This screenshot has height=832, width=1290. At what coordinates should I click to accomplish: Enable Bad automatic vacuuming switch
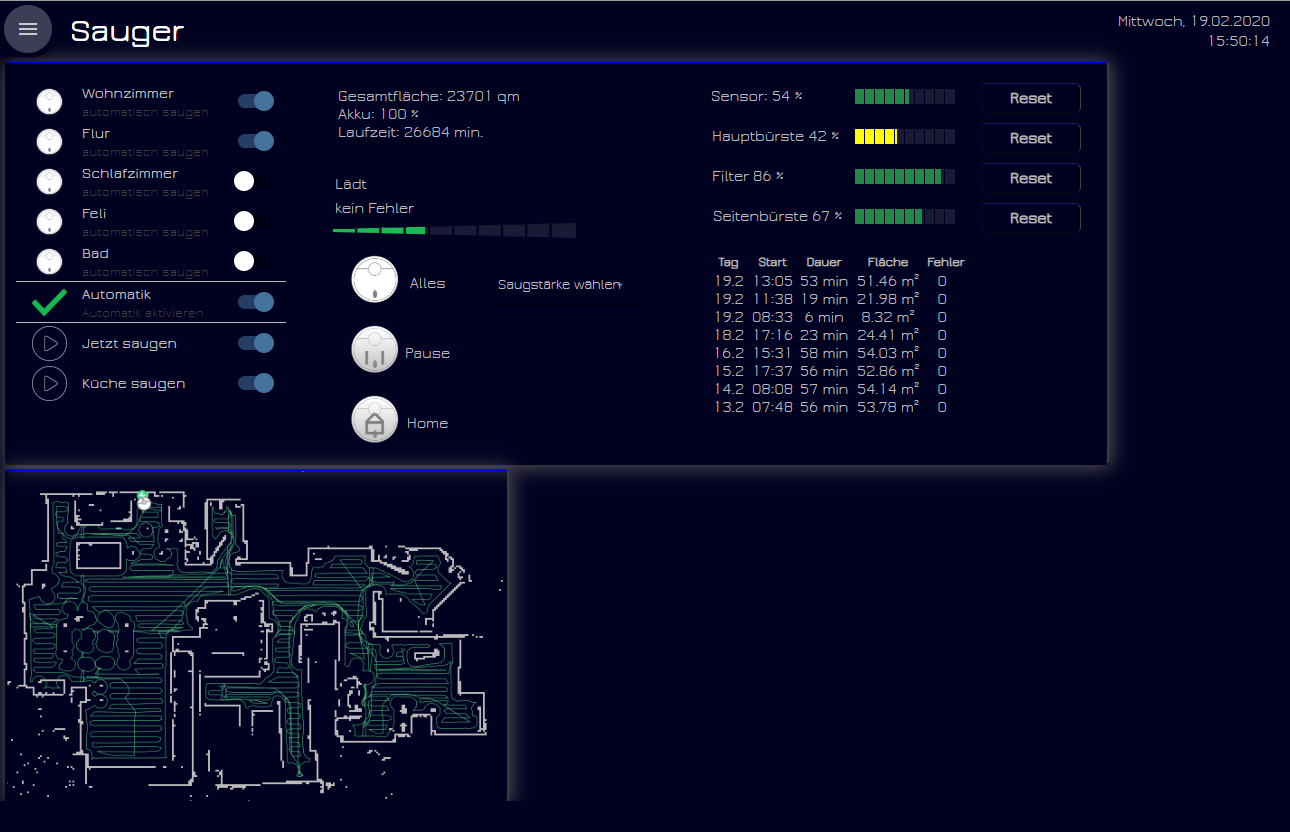251,261
